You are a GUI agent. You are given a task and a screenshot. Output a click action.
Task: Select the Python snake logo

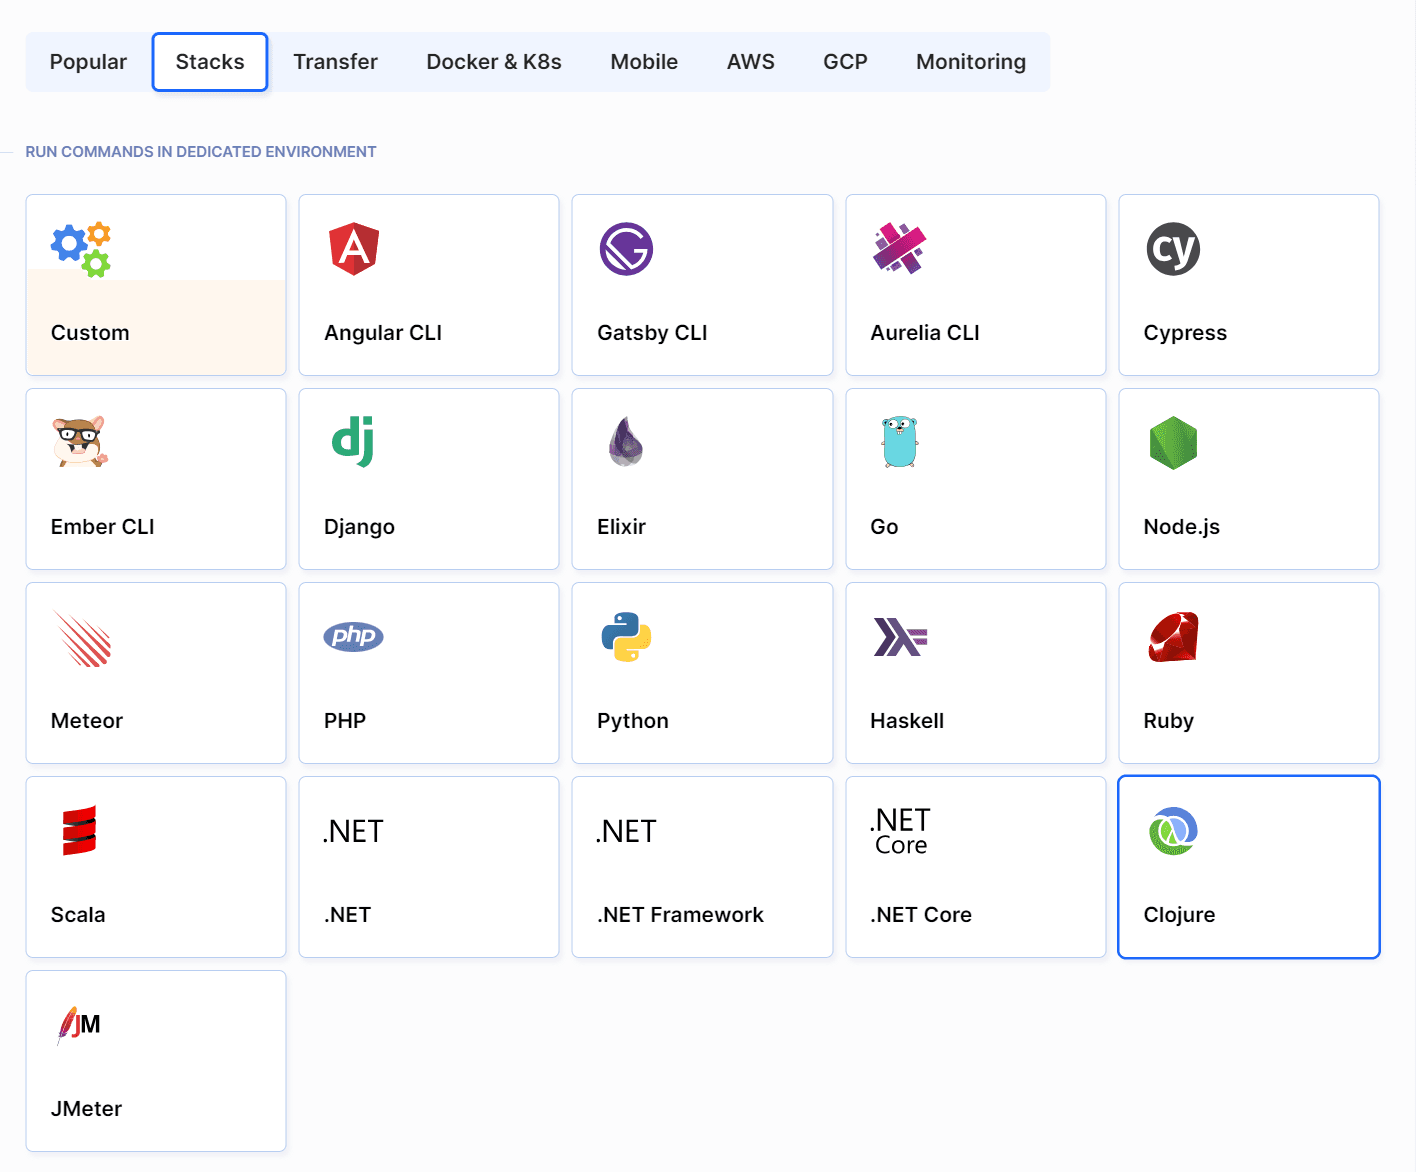coord(626,637)
